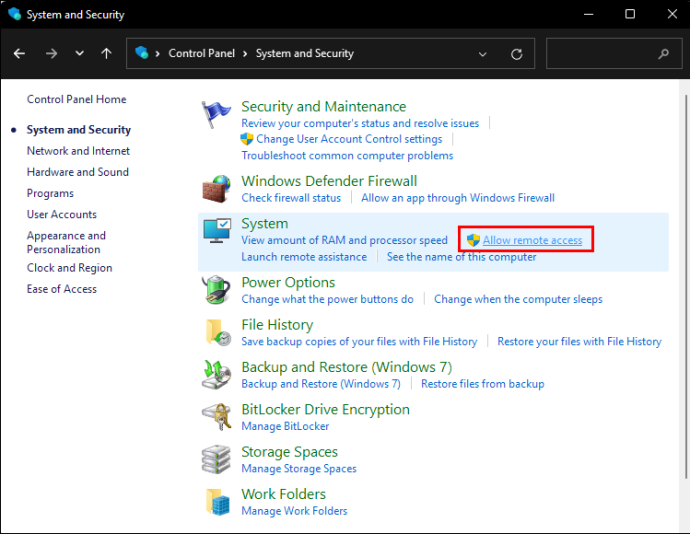The width and height of the screenshot is (690, 534).
Task: Navigate up one level with the up arrow
Action: (106, 54)
